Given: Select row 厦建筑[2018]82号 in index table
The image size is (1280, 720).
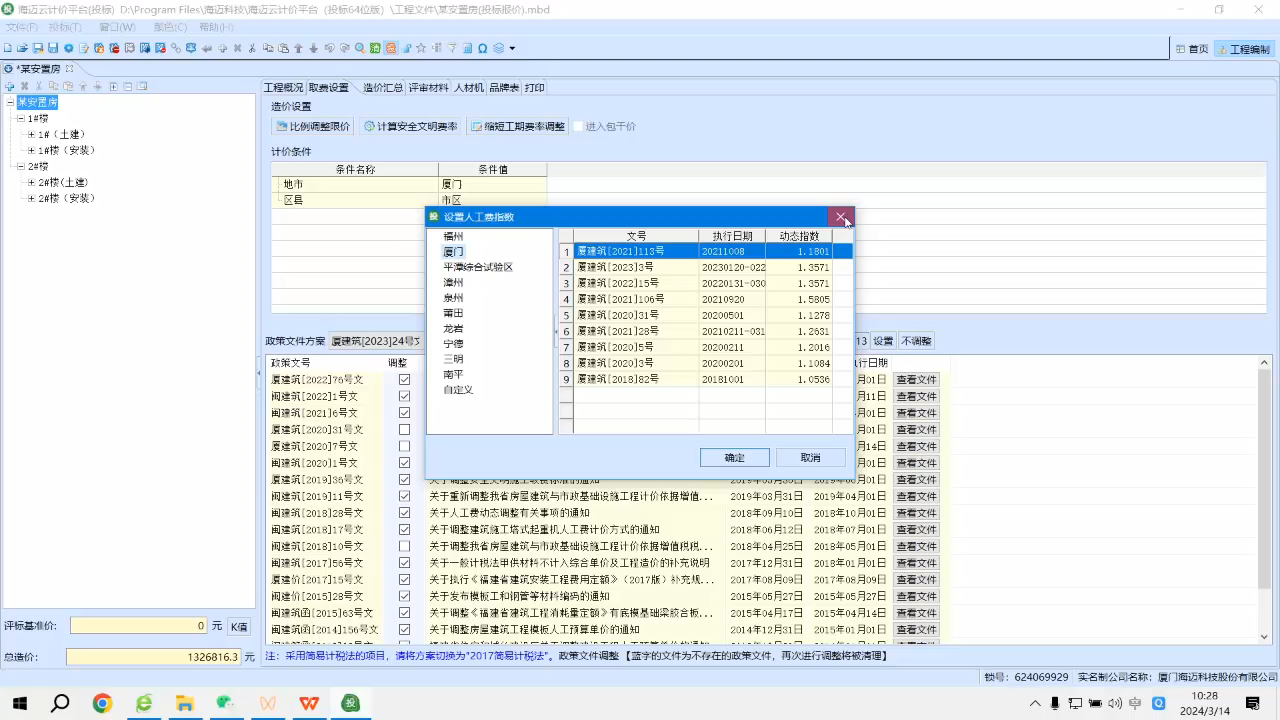Looking at the screenshot, I should 704,380.
